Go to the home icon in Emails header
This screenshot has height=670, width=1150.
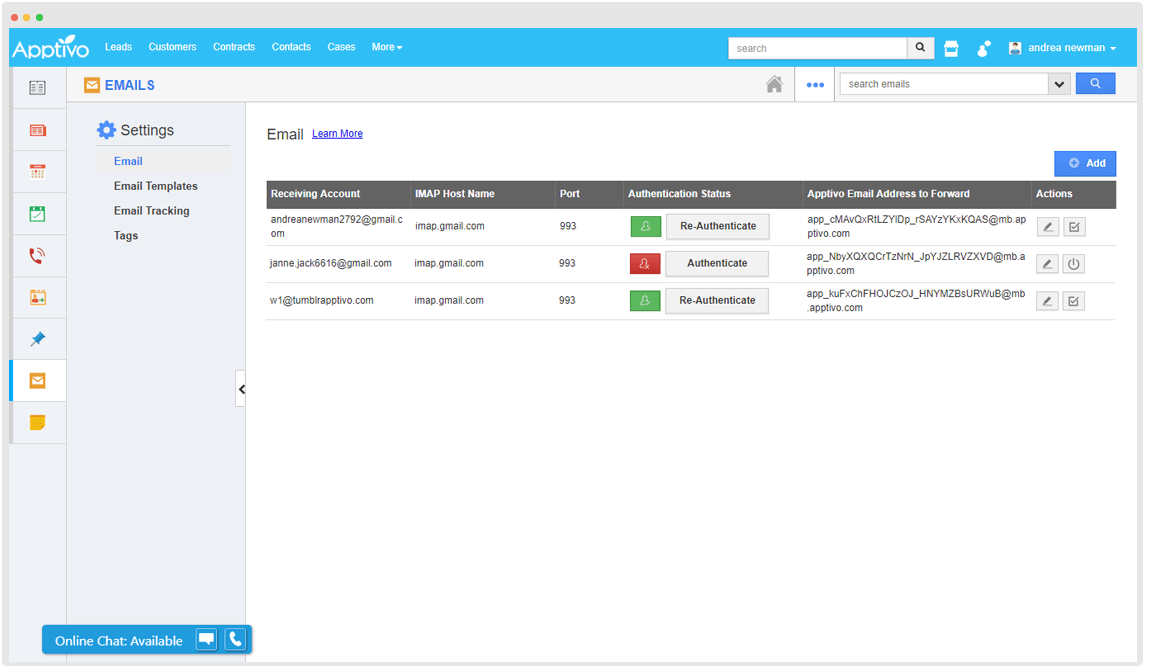pyautogui.click(x=774, y=85)
